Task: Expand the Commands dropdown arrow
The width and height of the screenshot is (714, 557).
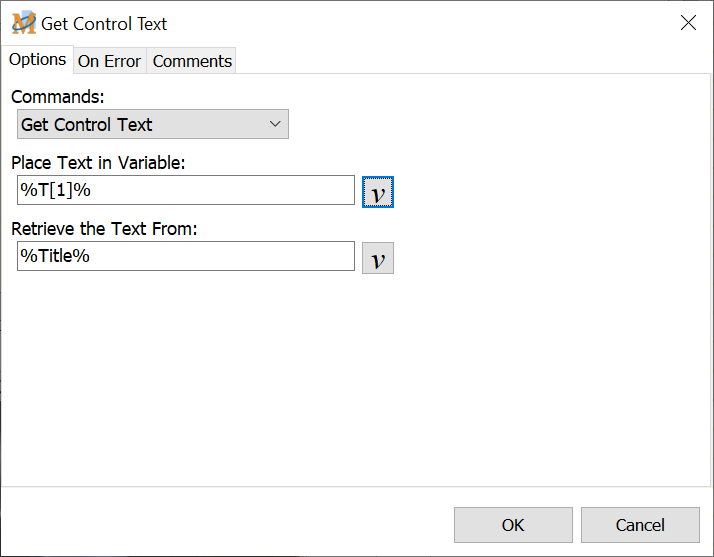Action: tap(276, 125)
